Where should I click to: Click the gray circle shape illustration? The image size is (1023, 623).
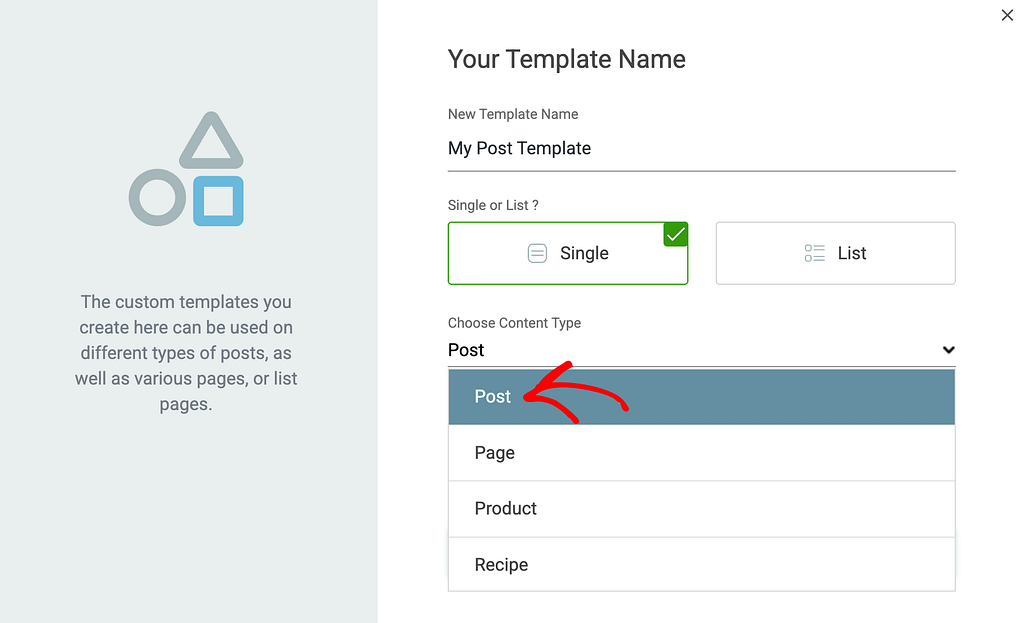click(x=157, y=197)
